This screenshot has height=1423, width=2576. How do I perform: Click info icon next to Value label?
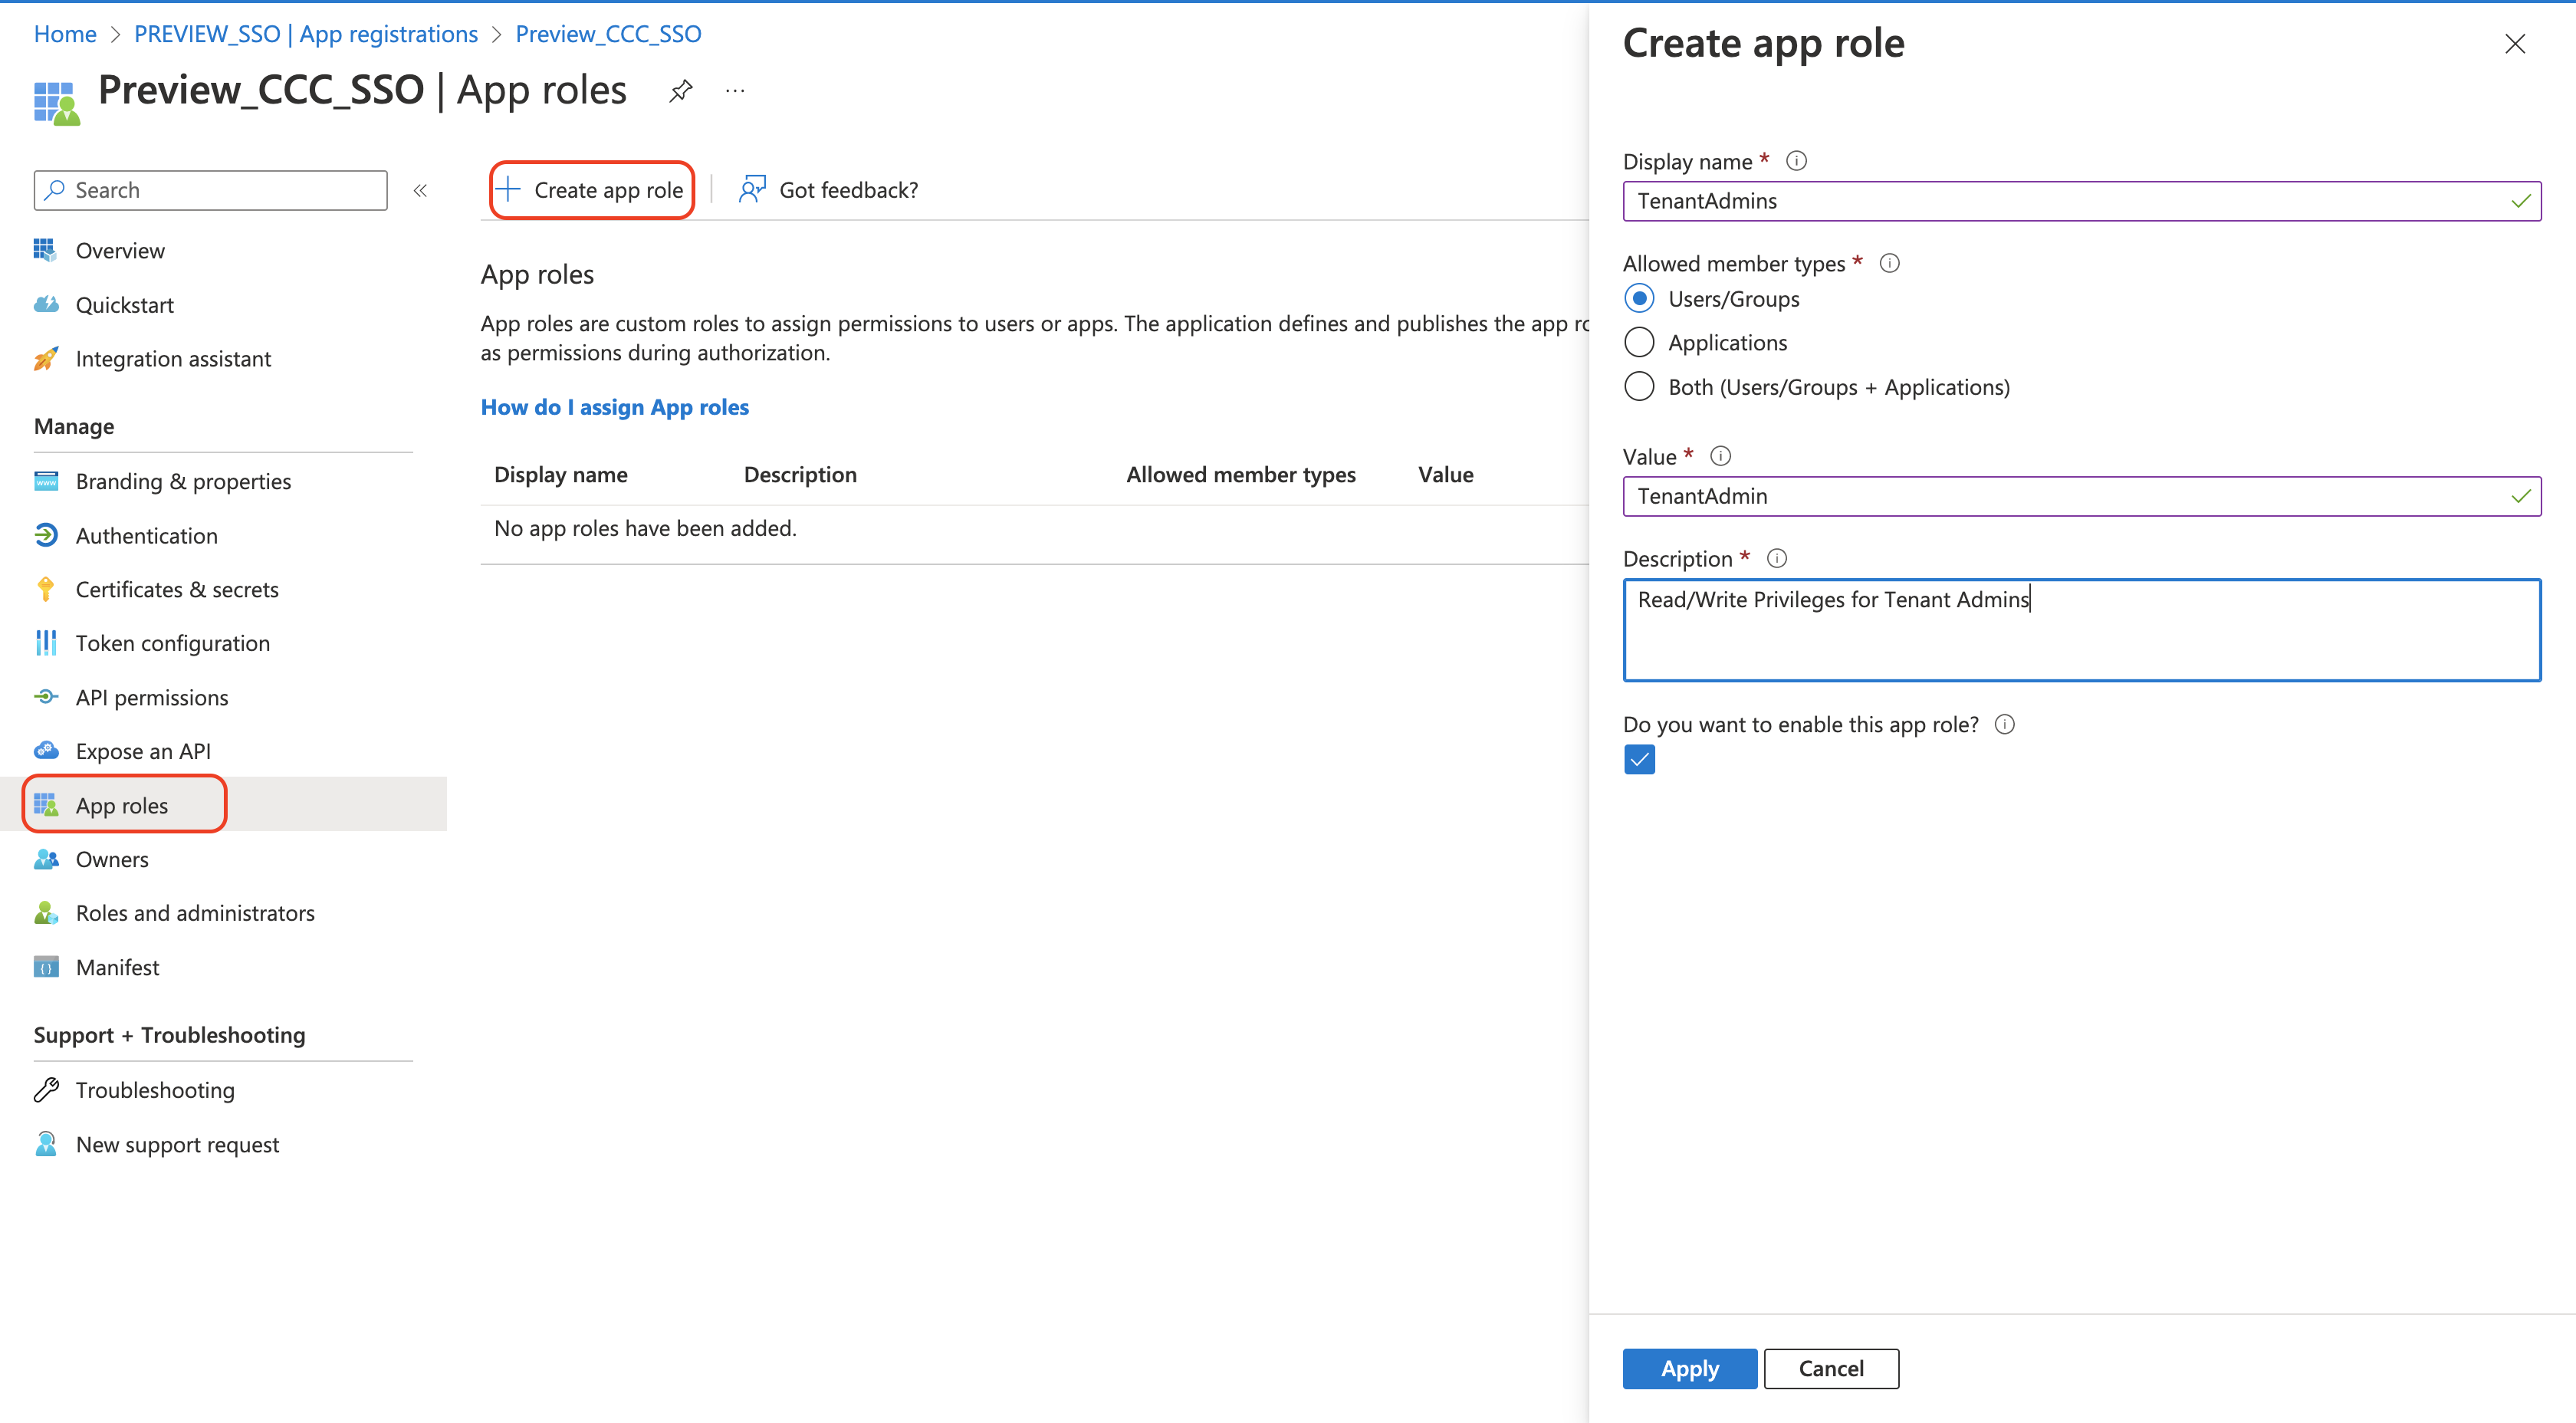(x=1720, y=456)
